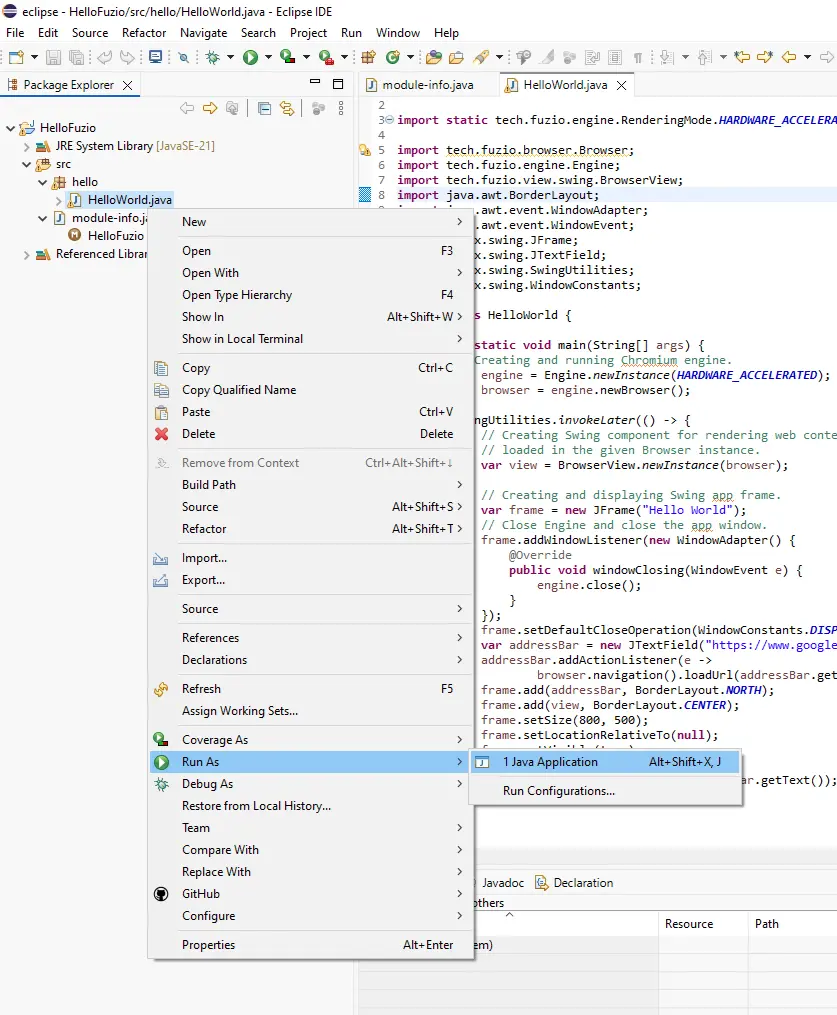
Task: Switch to the Declaration view tab
Action: pyautogui.click(x=575, y=883)
